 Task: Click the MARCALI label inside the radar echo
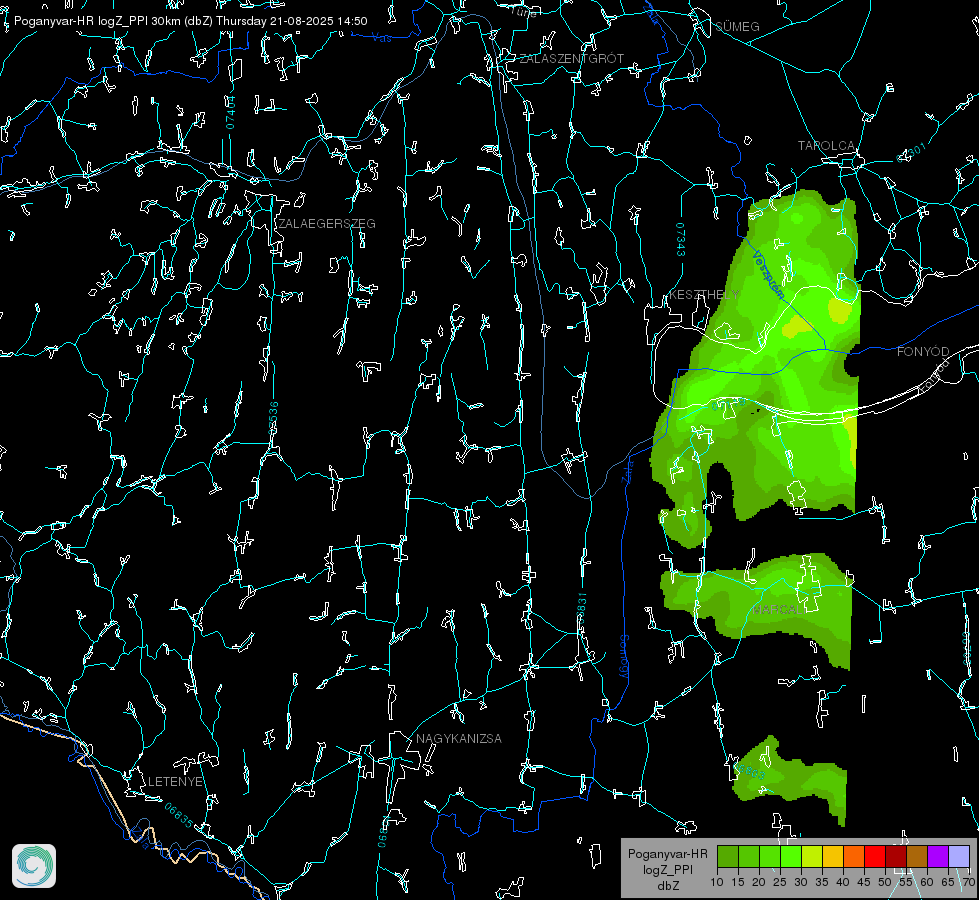coord(778,610)
